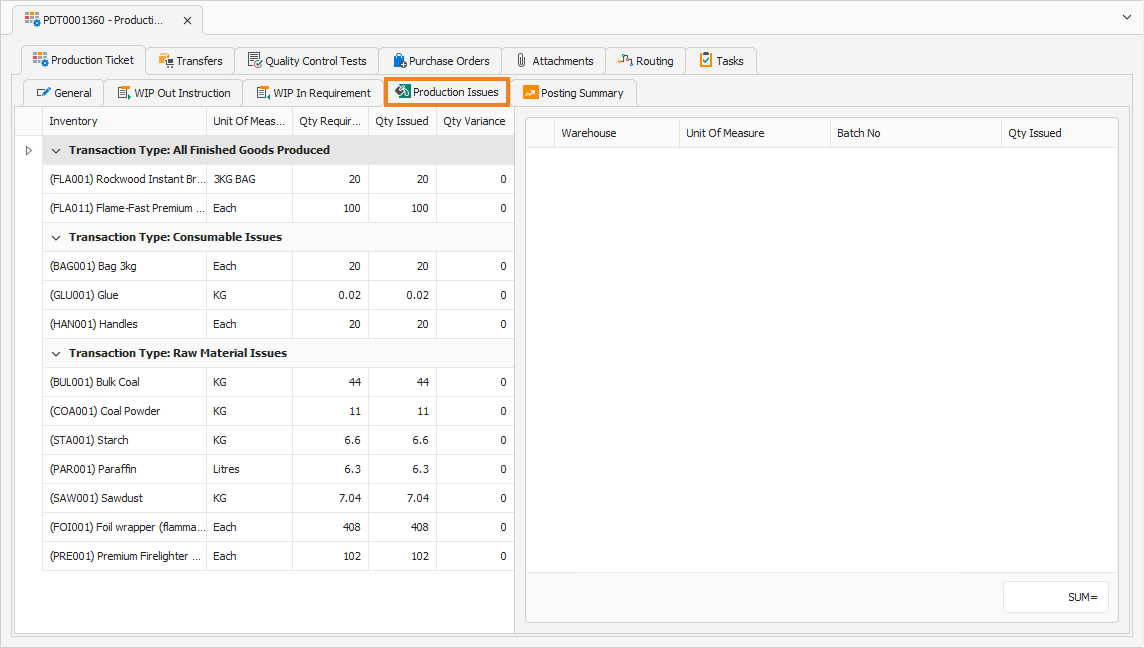
Task: Click the row indicator arrow beside first group
Action: click(28, 150)
